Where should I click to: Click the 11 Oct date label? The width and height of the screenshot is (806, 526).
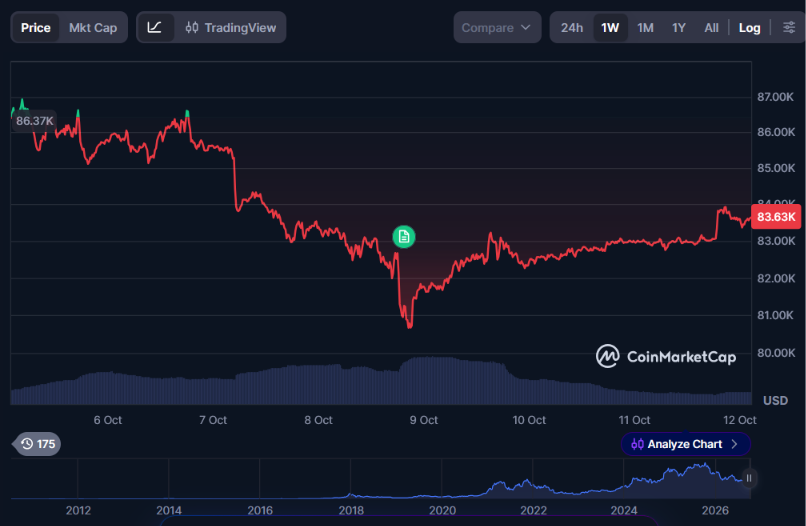(634, 420)
